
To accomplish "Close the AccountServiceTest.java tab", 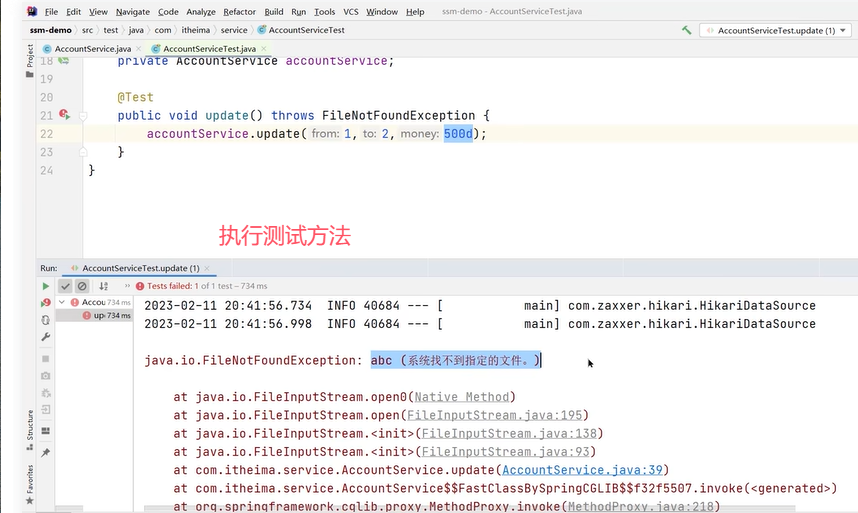I will [264, 49].
